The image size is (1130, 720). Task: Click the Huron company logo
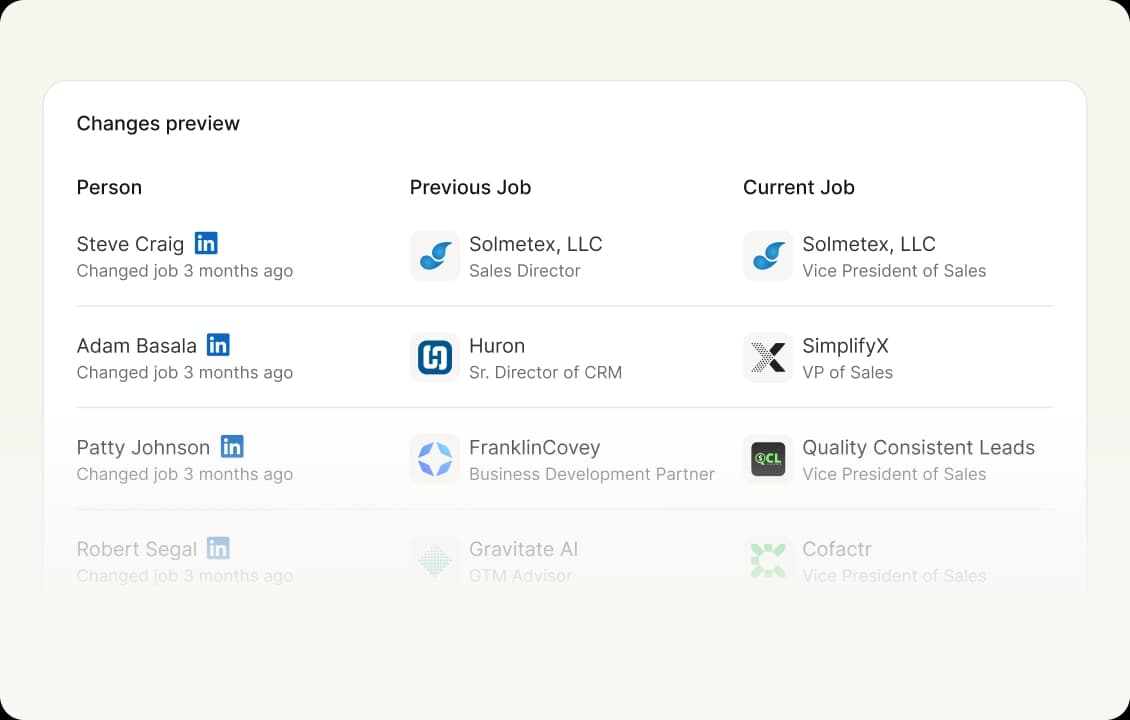coord(435,358)
